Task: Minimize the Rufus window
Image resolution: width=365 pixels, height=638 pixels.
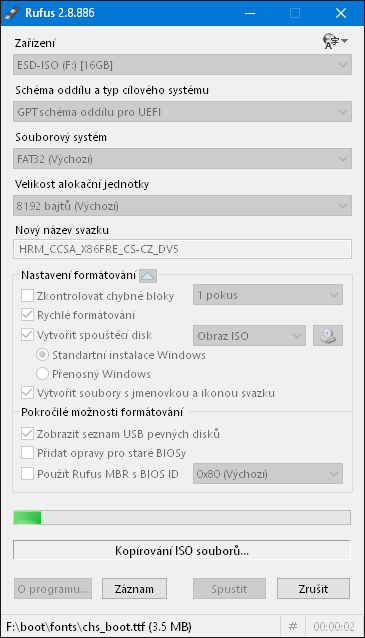Action: [250, 13]
